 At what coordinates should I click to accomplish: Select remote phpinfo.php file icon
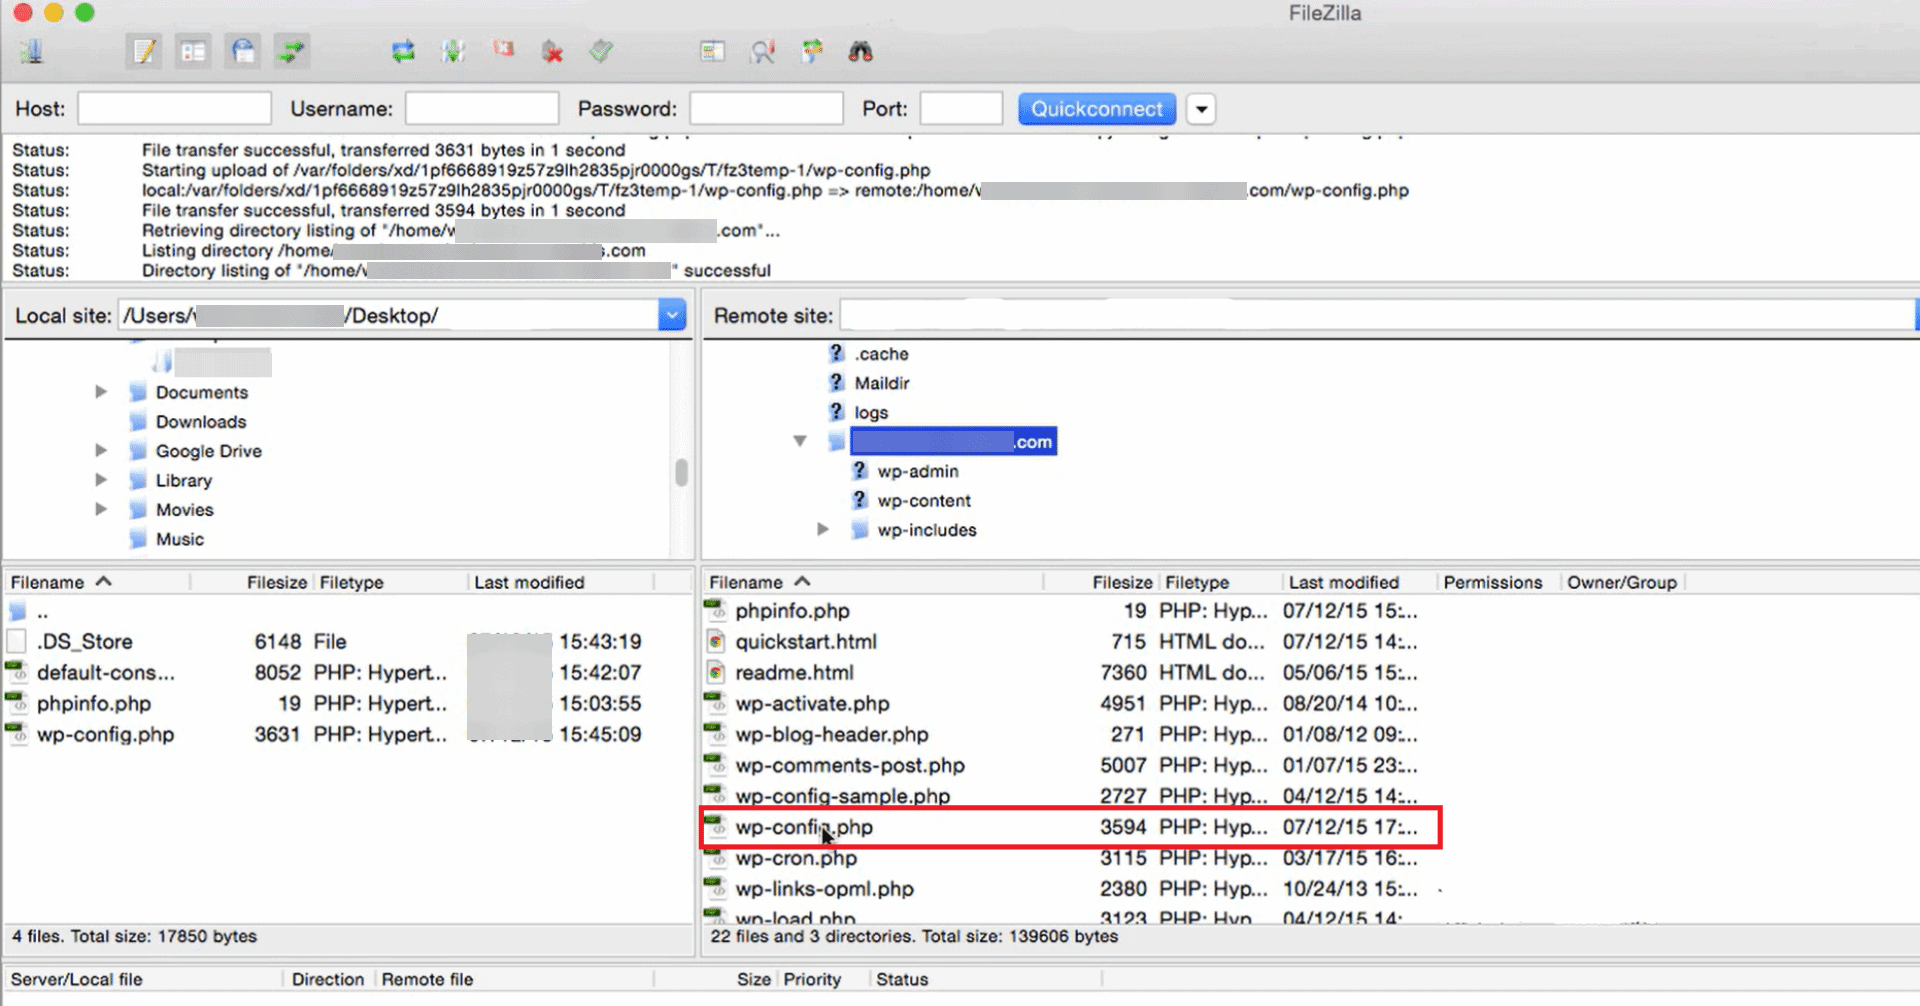(x=715, y=610)
